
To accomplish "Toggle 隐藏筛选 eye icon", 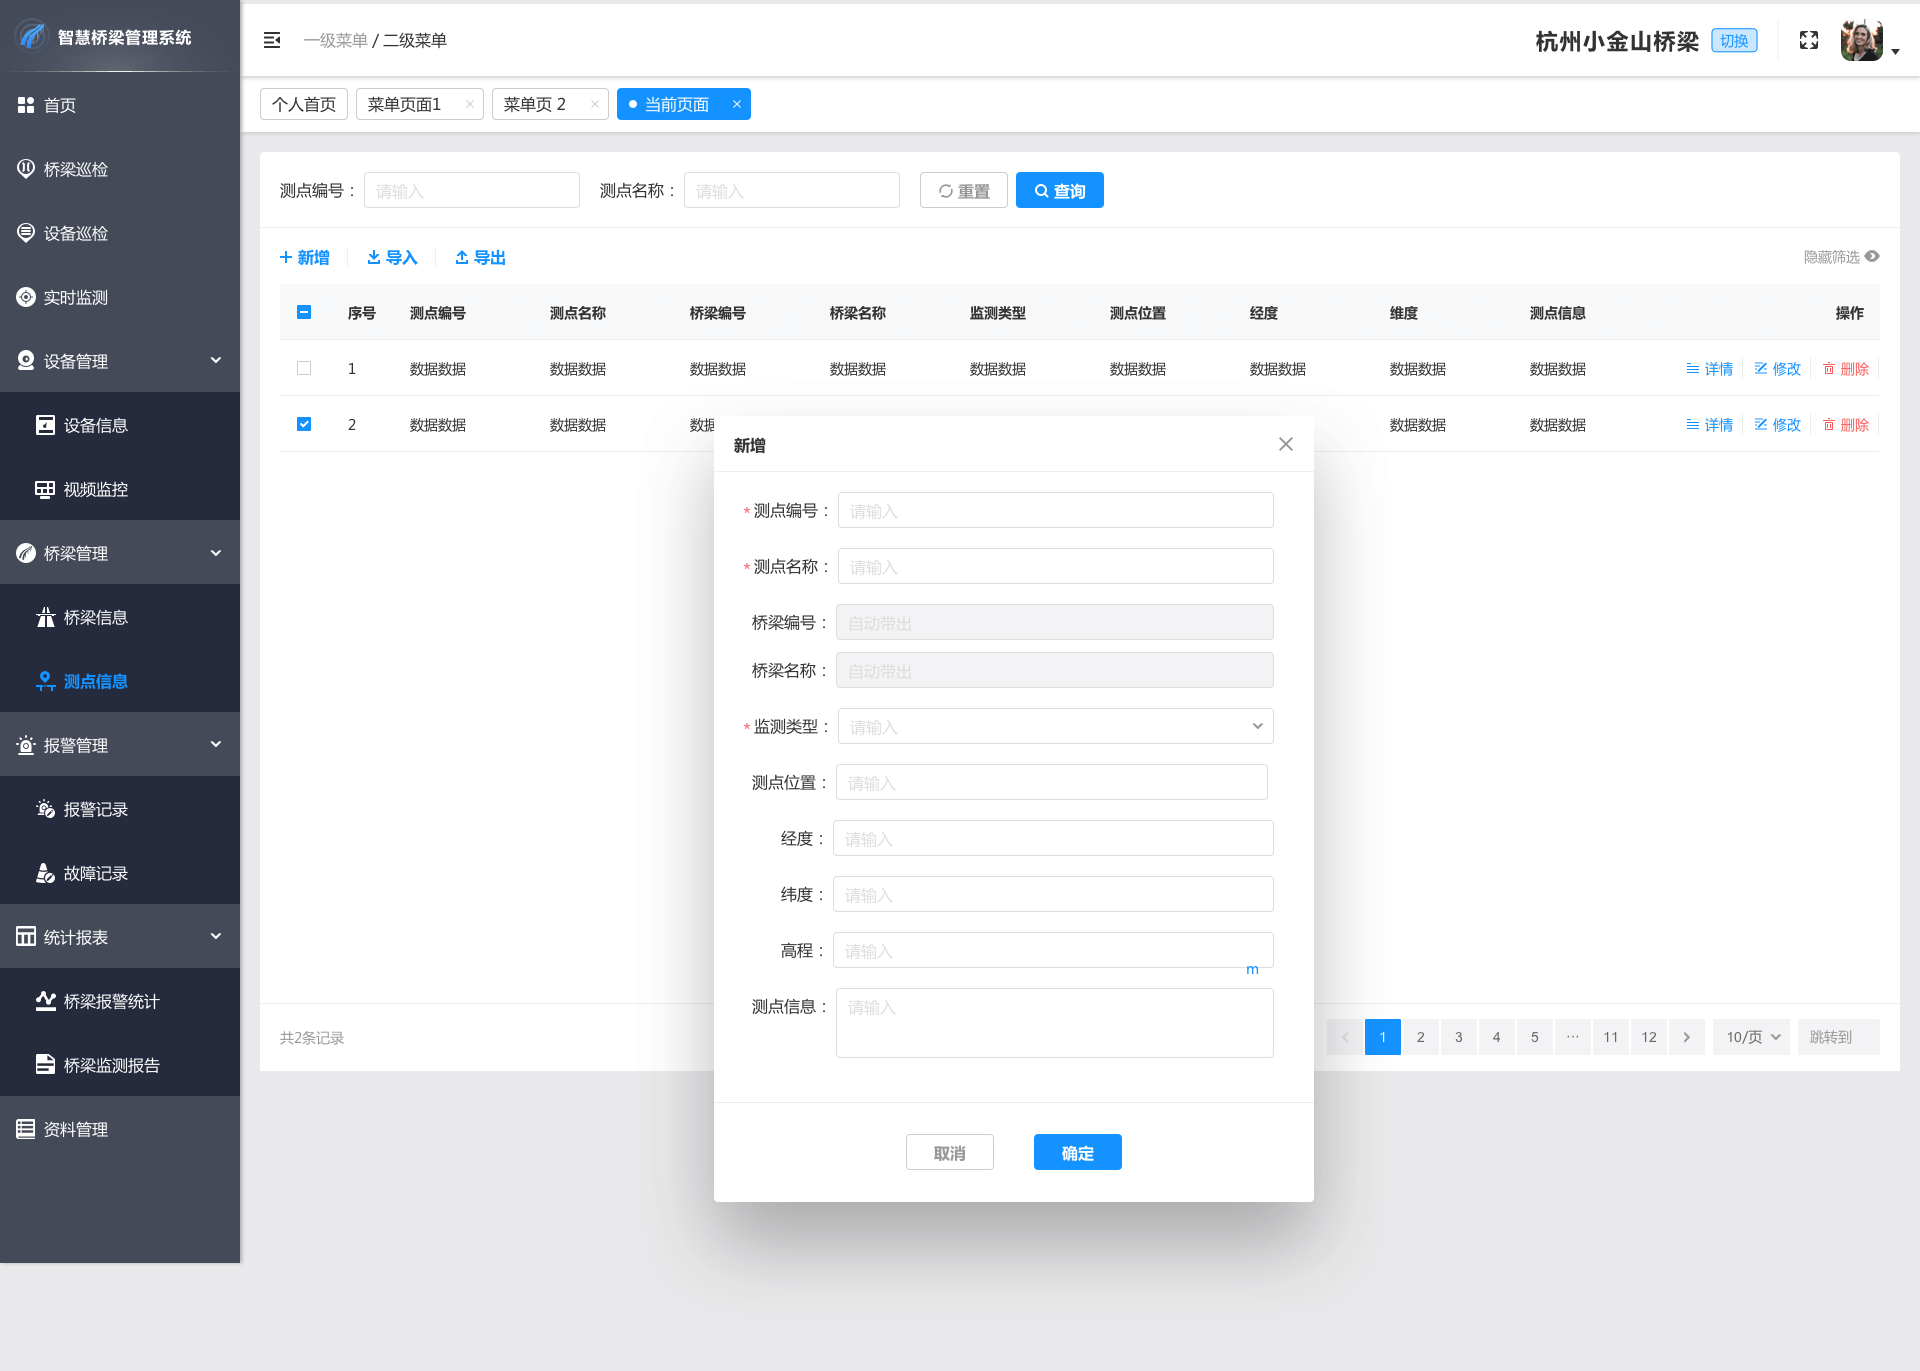I will pos(1872,257).
